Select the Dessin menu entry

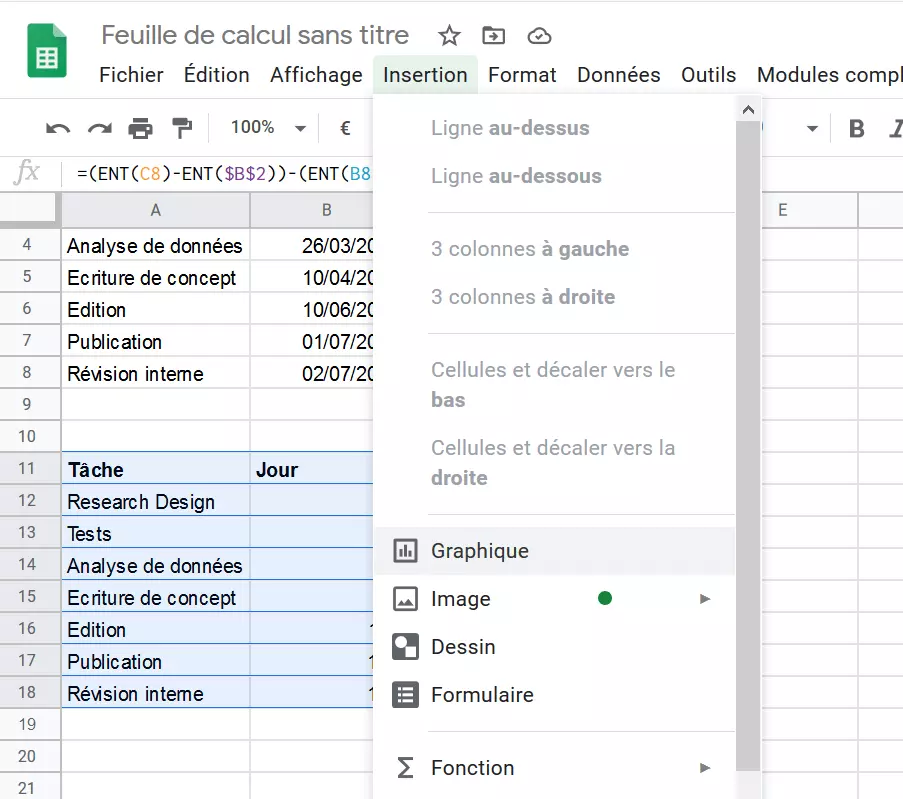(555, 647)
